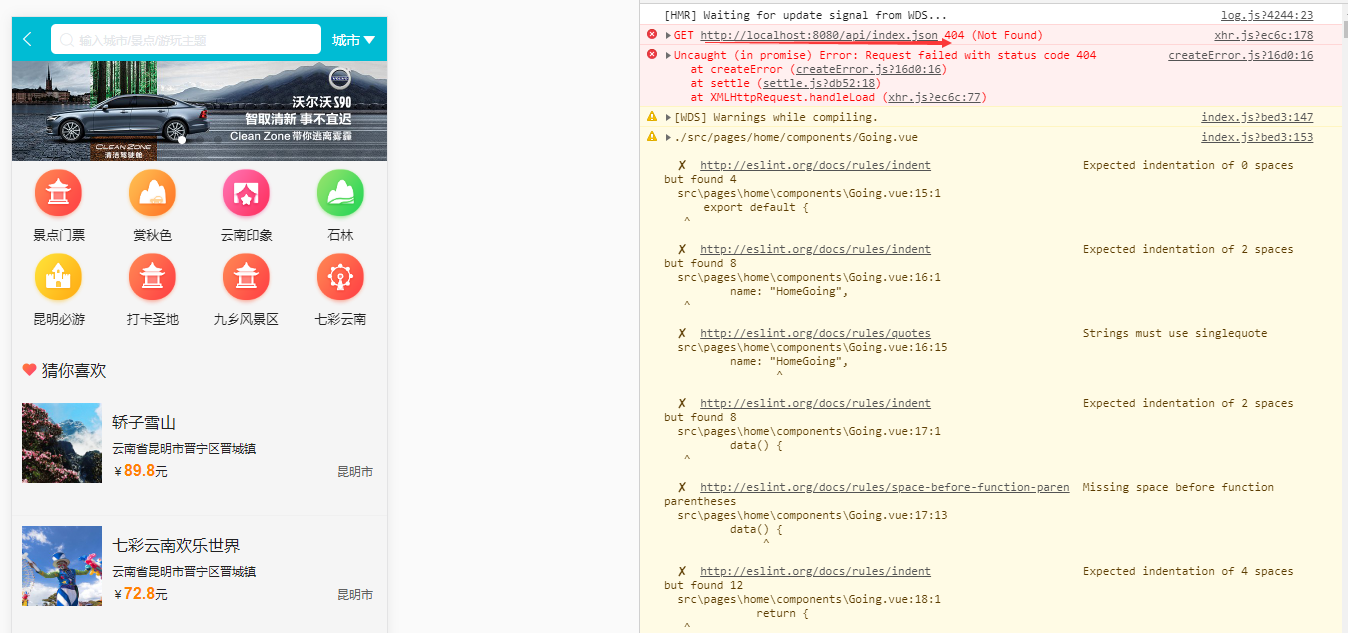Open the 景点门票 category icon
Image resolution: width=1348 pixels, height=633 pixels.
pos(58,193)
